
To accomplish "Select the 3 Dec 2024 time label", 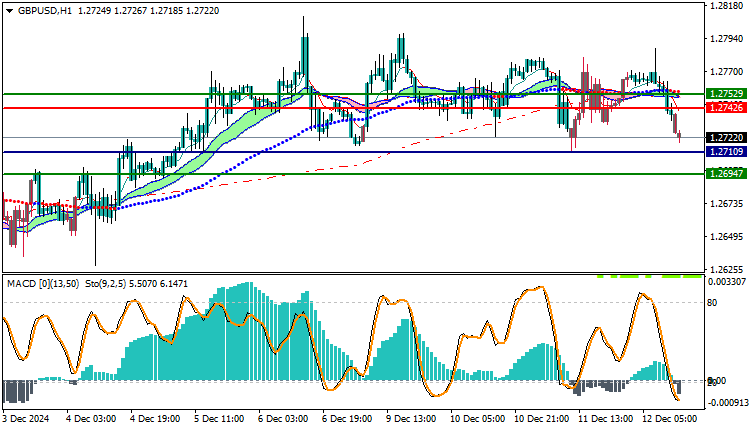I will coord(26,419).
